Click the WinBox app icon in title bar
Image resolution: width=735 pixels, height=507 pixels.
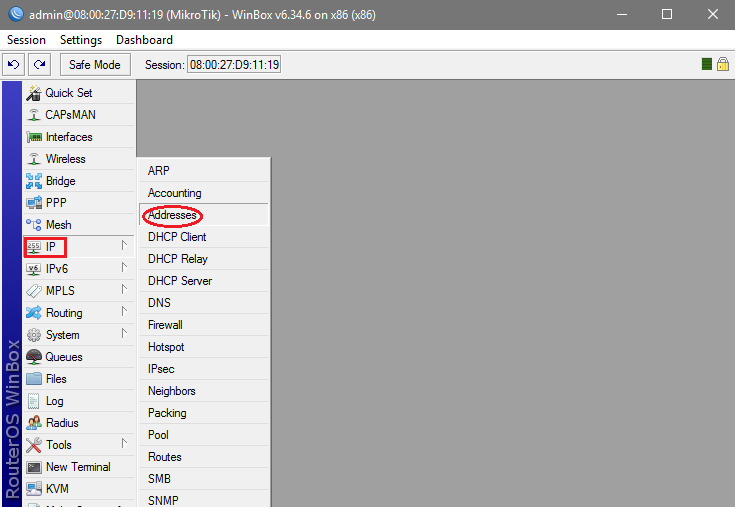coord(16,15)
